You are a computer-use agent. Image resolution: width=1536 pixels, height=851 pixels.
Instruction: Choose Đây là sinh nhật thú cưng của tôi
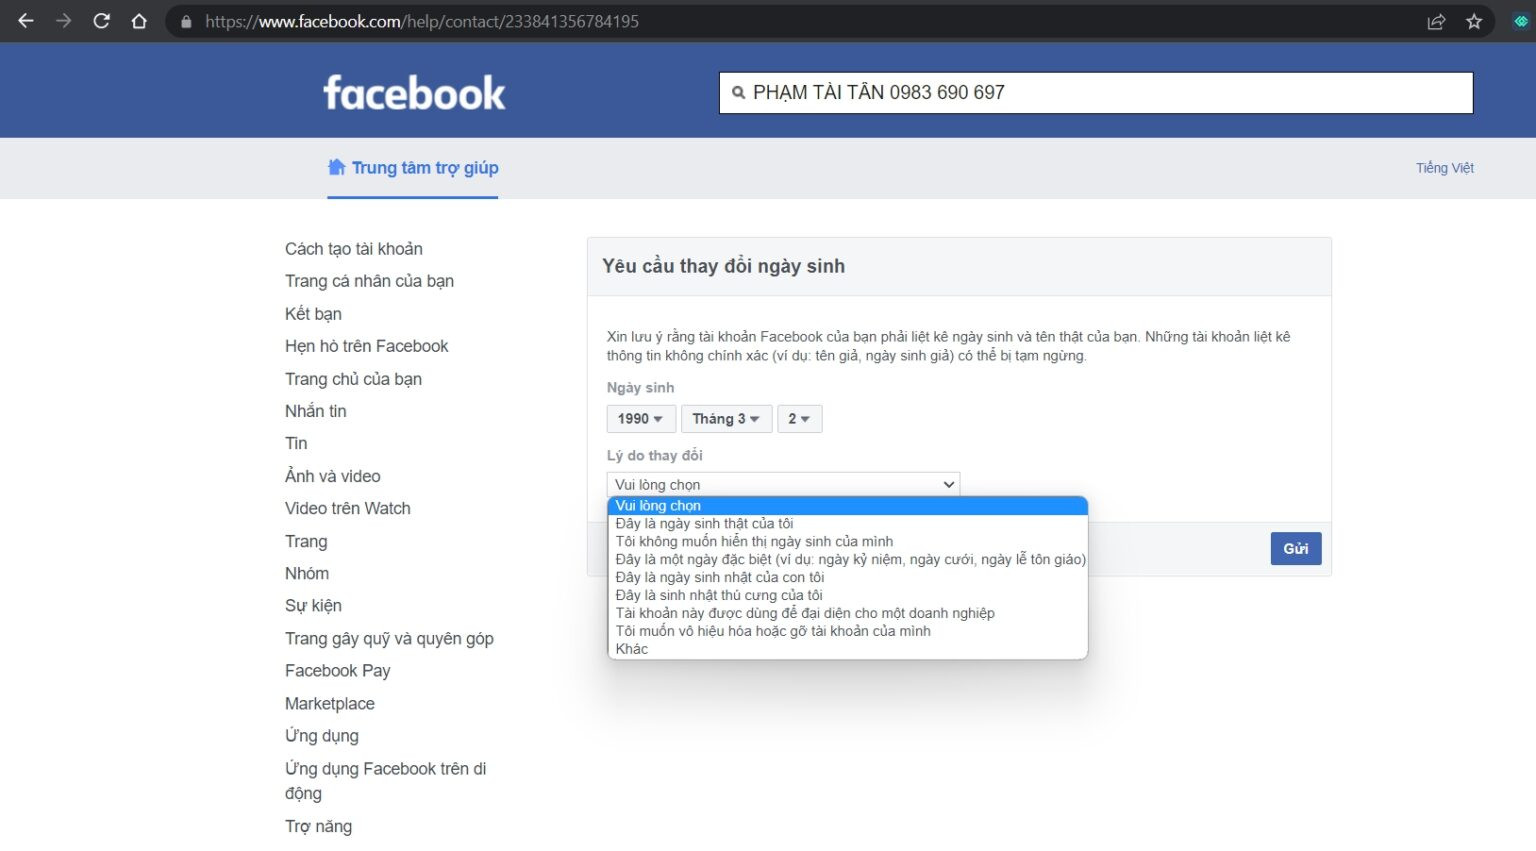[x=847, y=596]
